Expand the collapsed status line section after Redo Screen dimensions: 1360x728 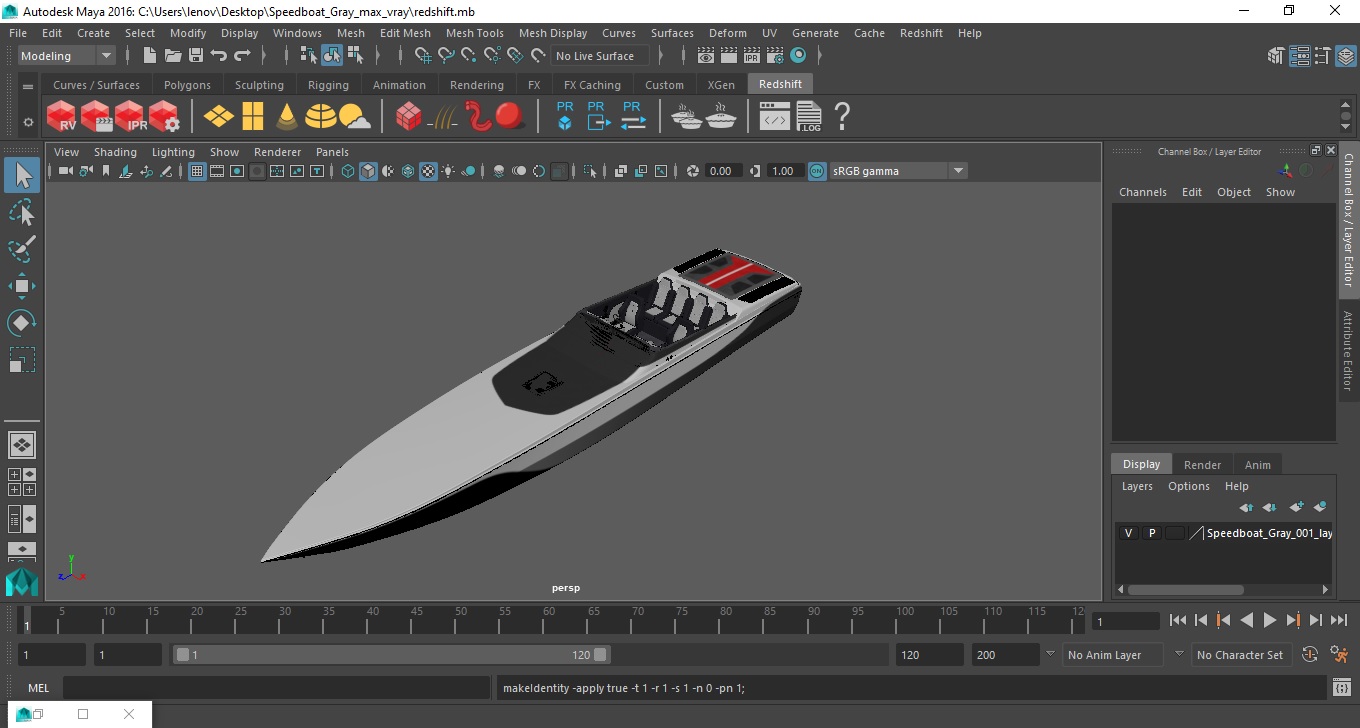pos(262,56)
